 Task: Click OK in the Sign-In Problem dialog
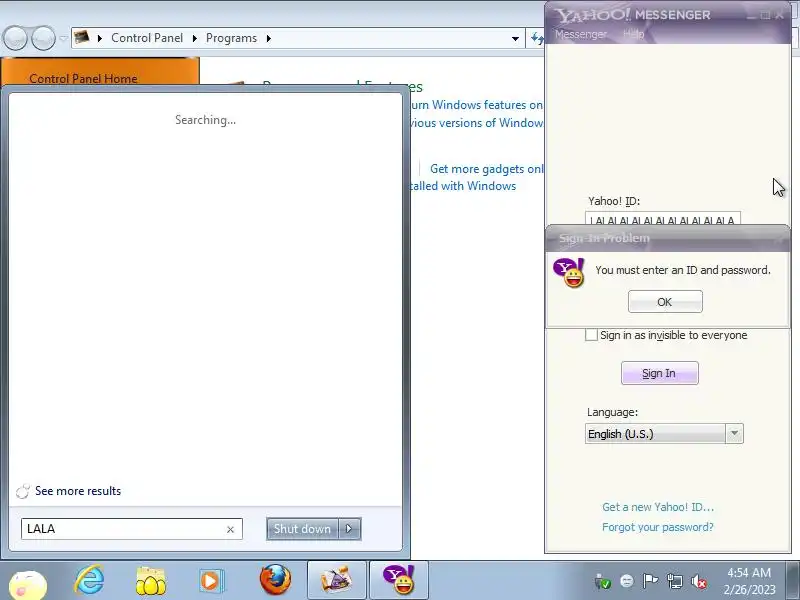pos(665,302)
